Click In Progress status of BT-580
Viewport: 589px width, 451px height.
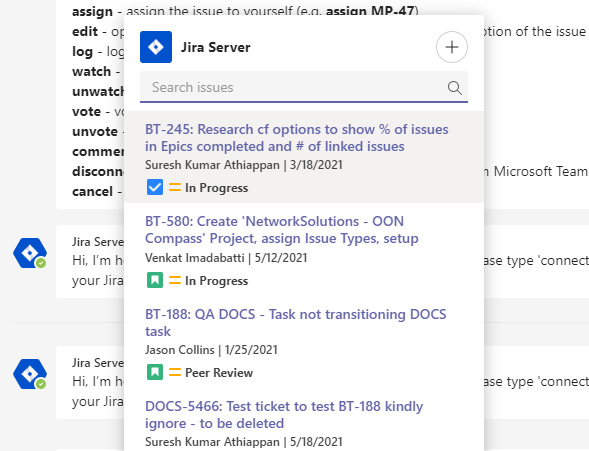point(216,281)
